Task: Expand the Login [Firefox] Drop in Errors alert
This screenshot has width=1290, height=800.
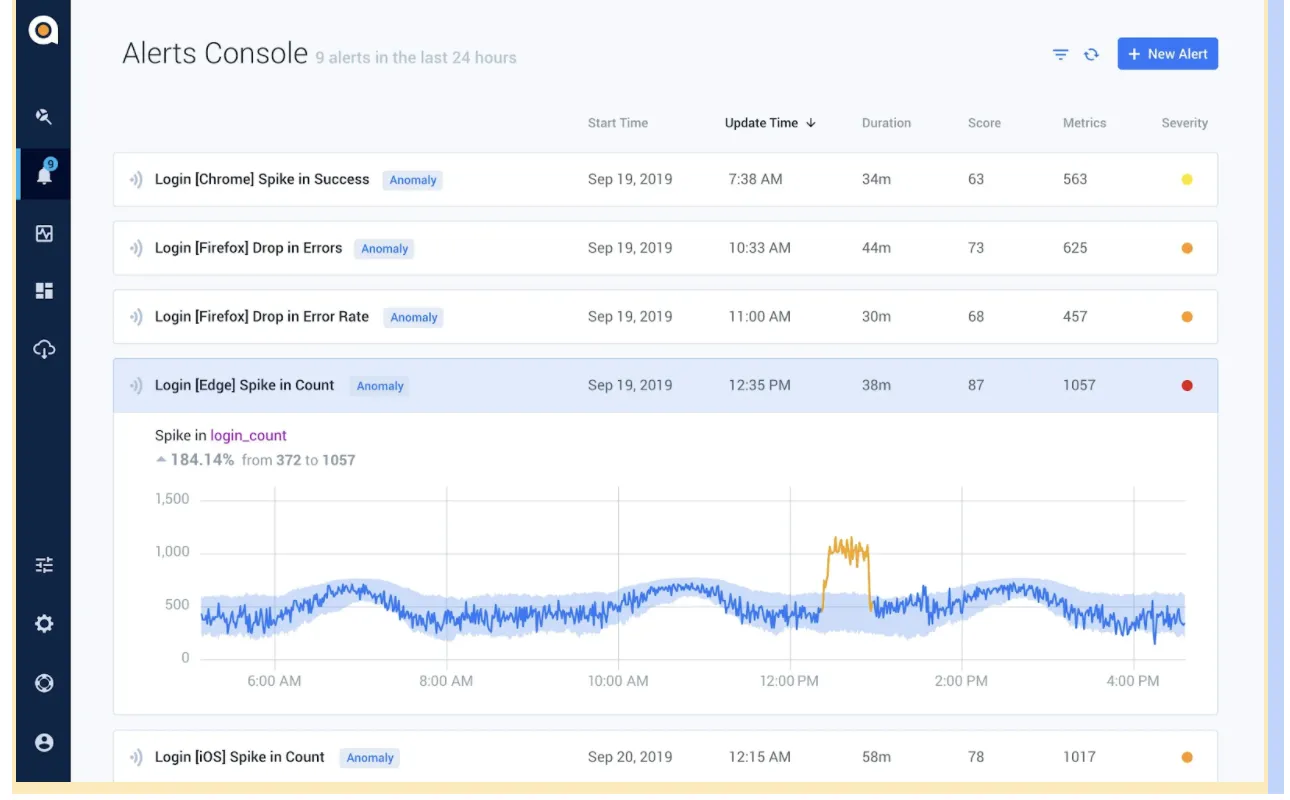Action: coord(248,248)
